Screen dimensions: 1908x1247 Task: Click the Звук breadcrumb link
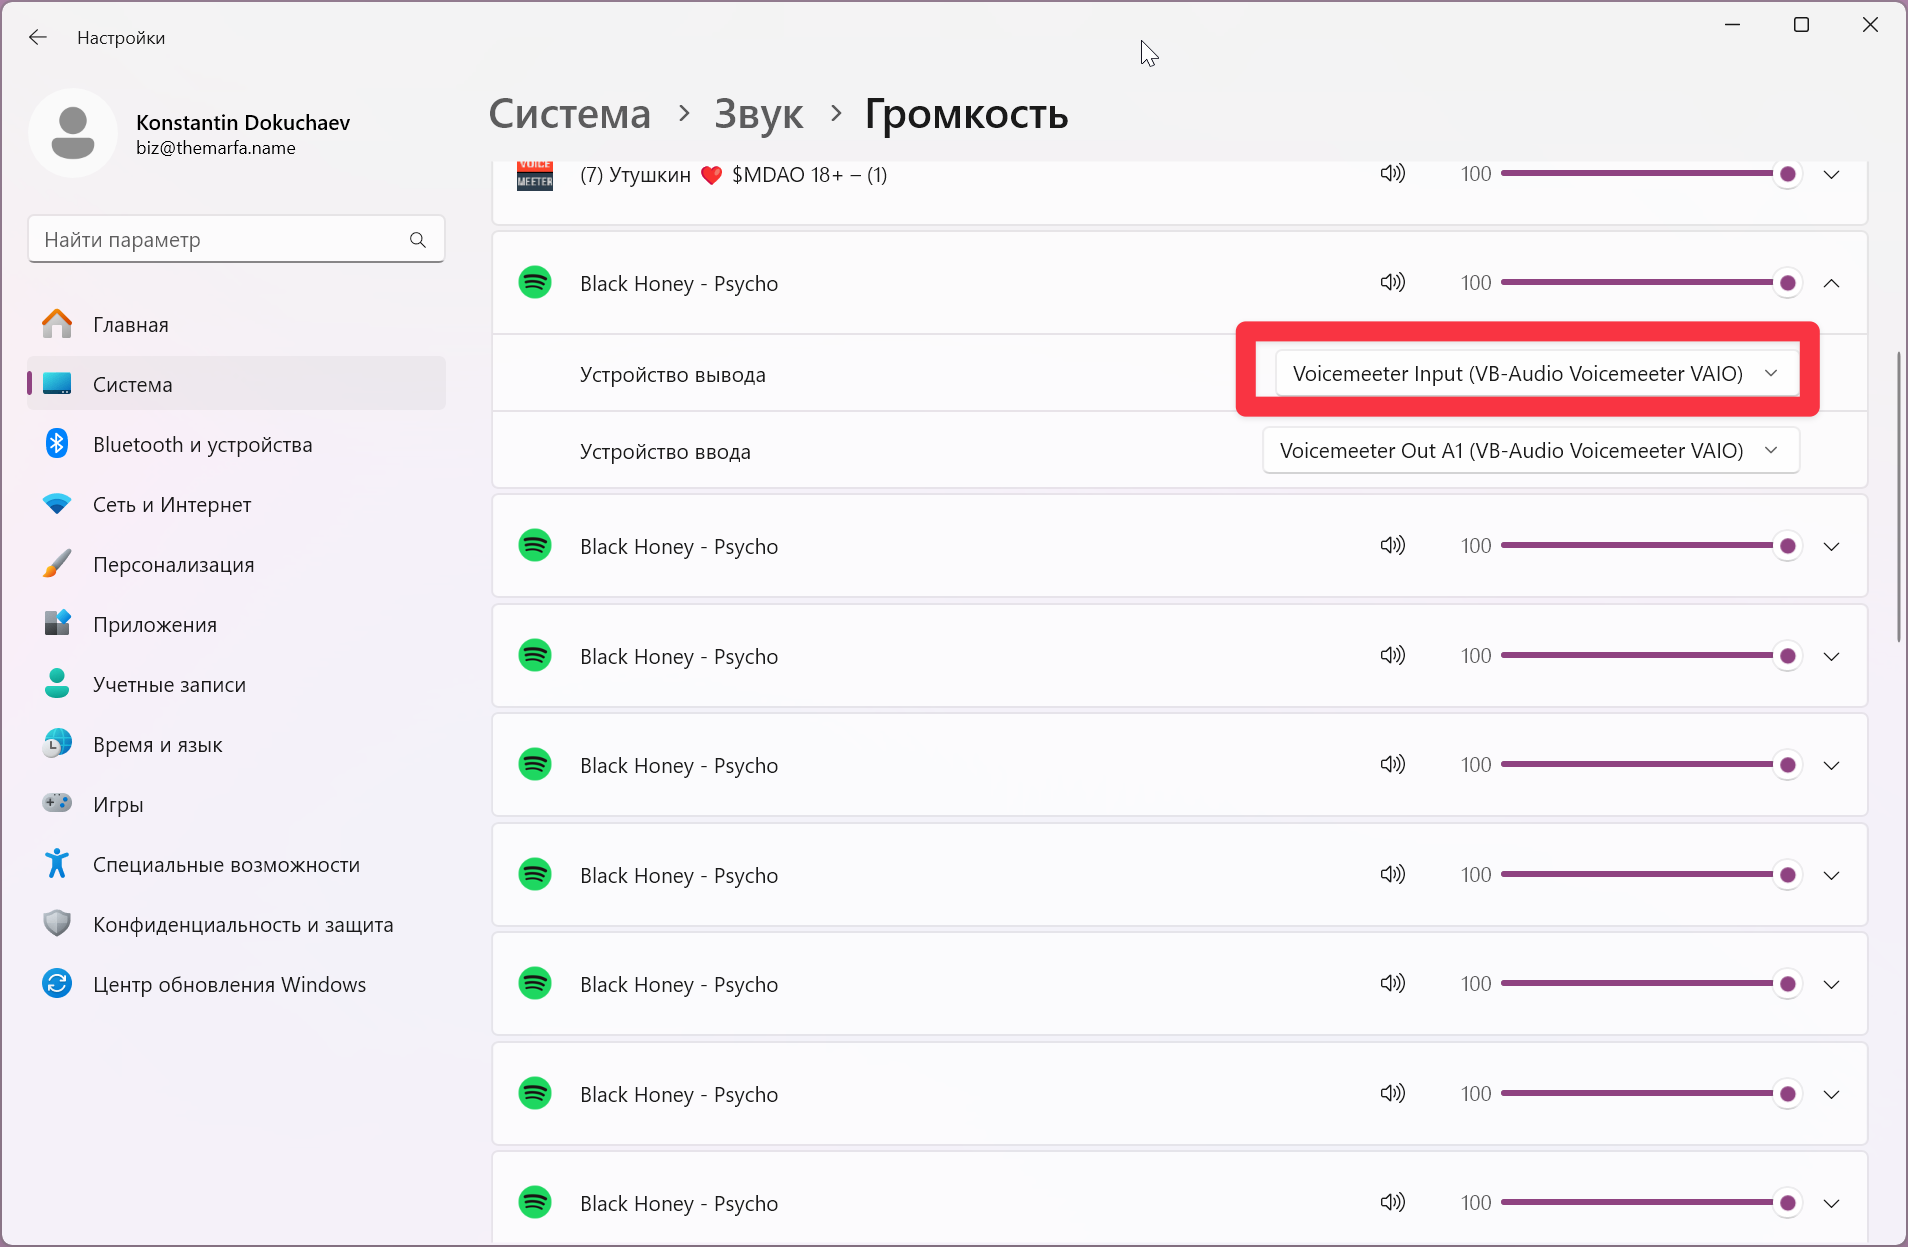(758, 115)
